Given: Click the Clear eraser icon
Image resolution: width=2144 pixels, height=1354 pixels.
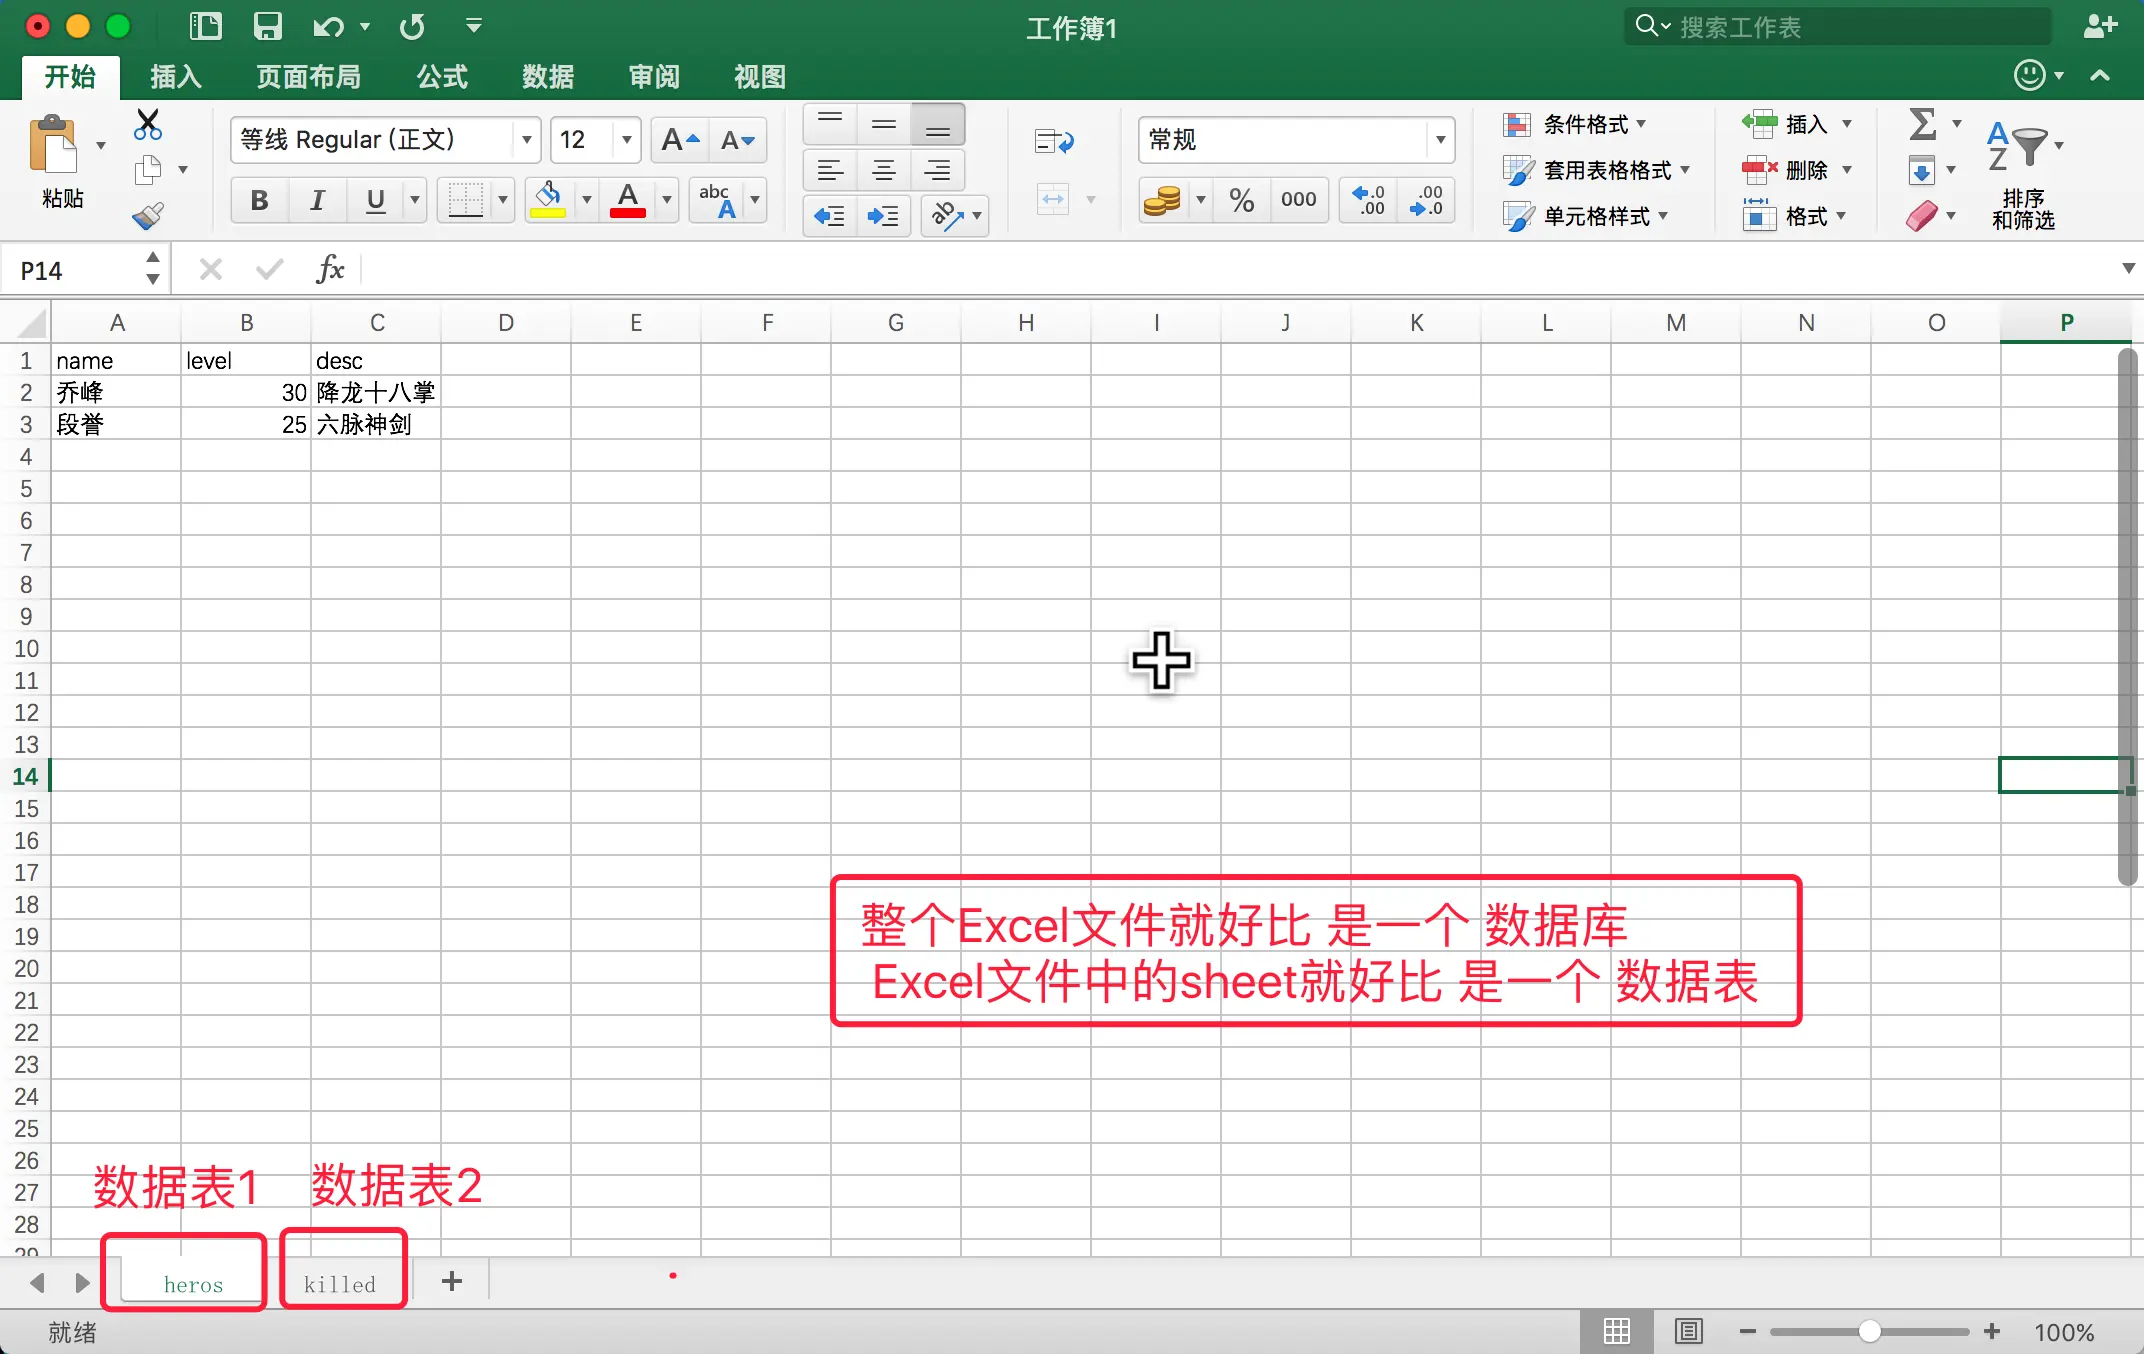Looking at the screenshot, I should [1922, 216].
